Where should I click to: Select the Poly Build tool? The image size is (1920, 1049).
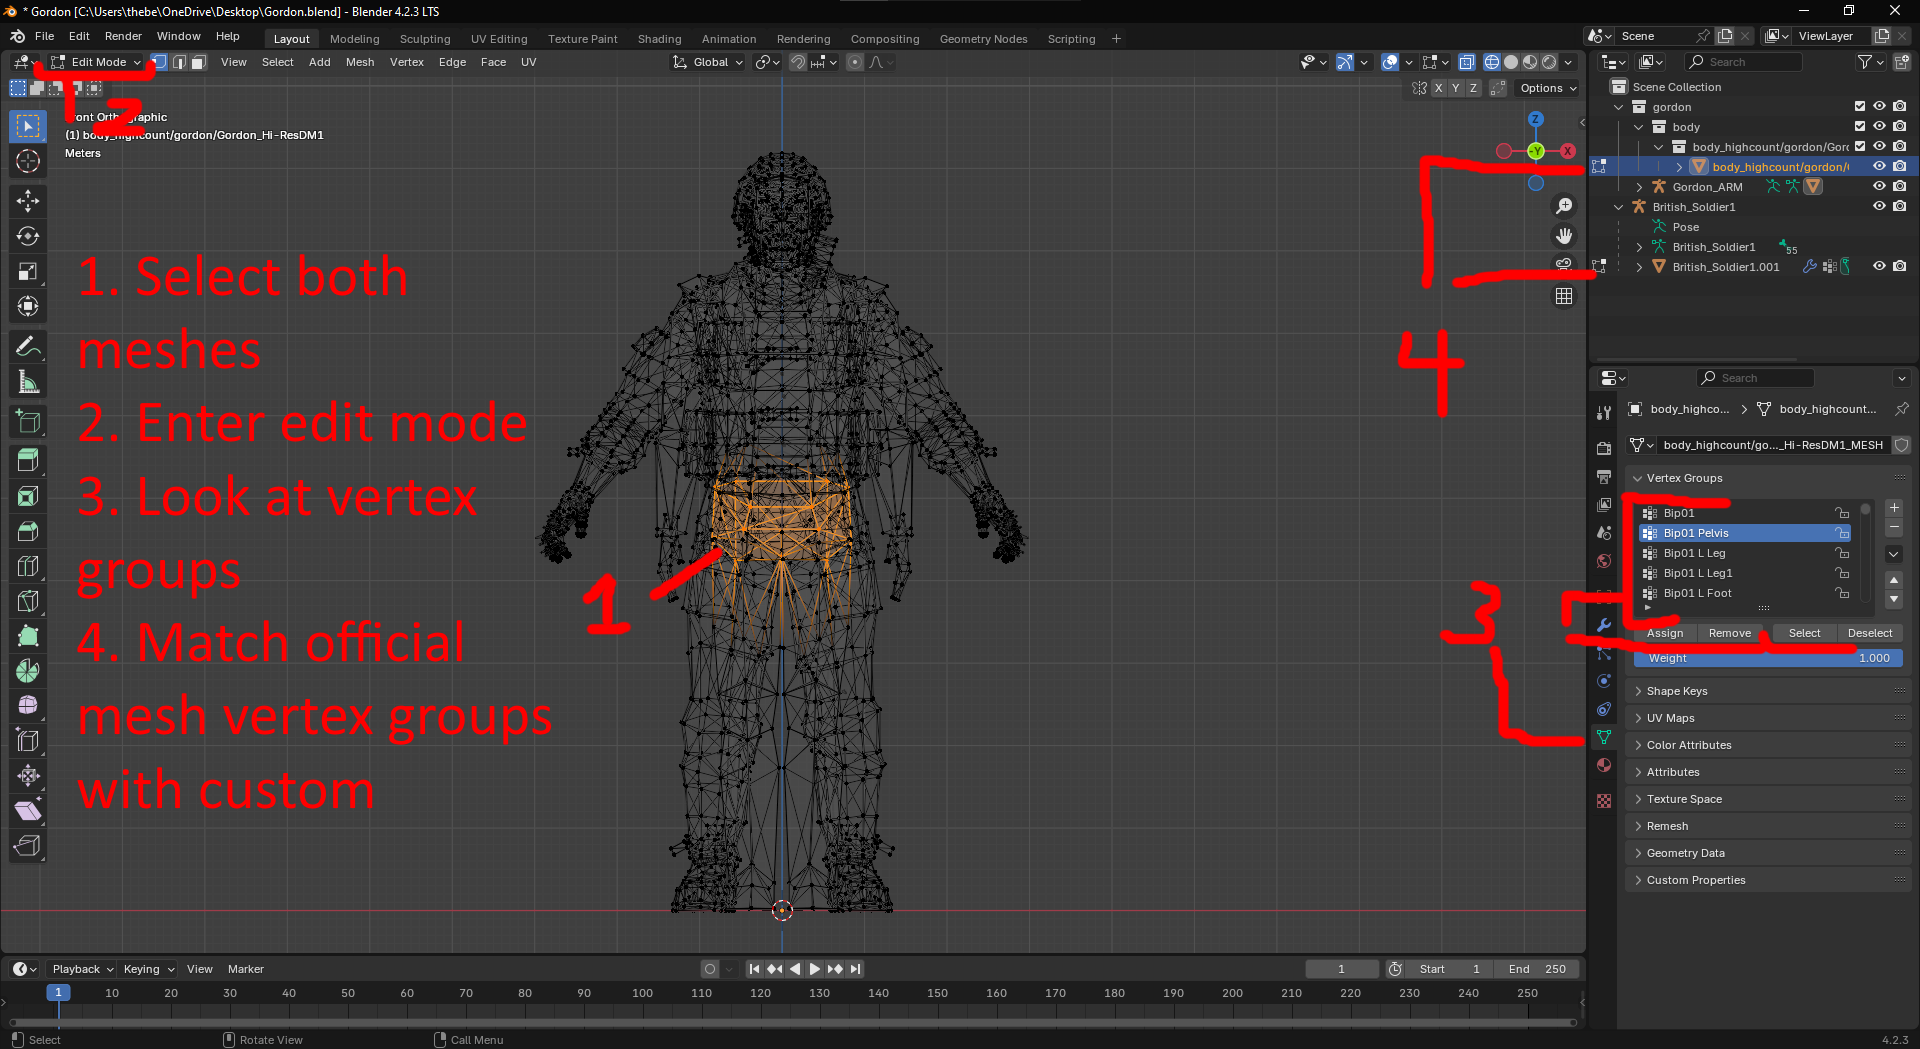point(28,636)
